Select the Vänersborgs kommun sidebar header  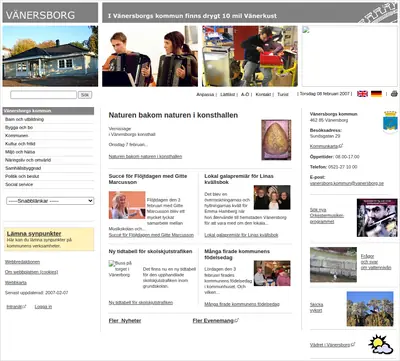coord(48,111)
